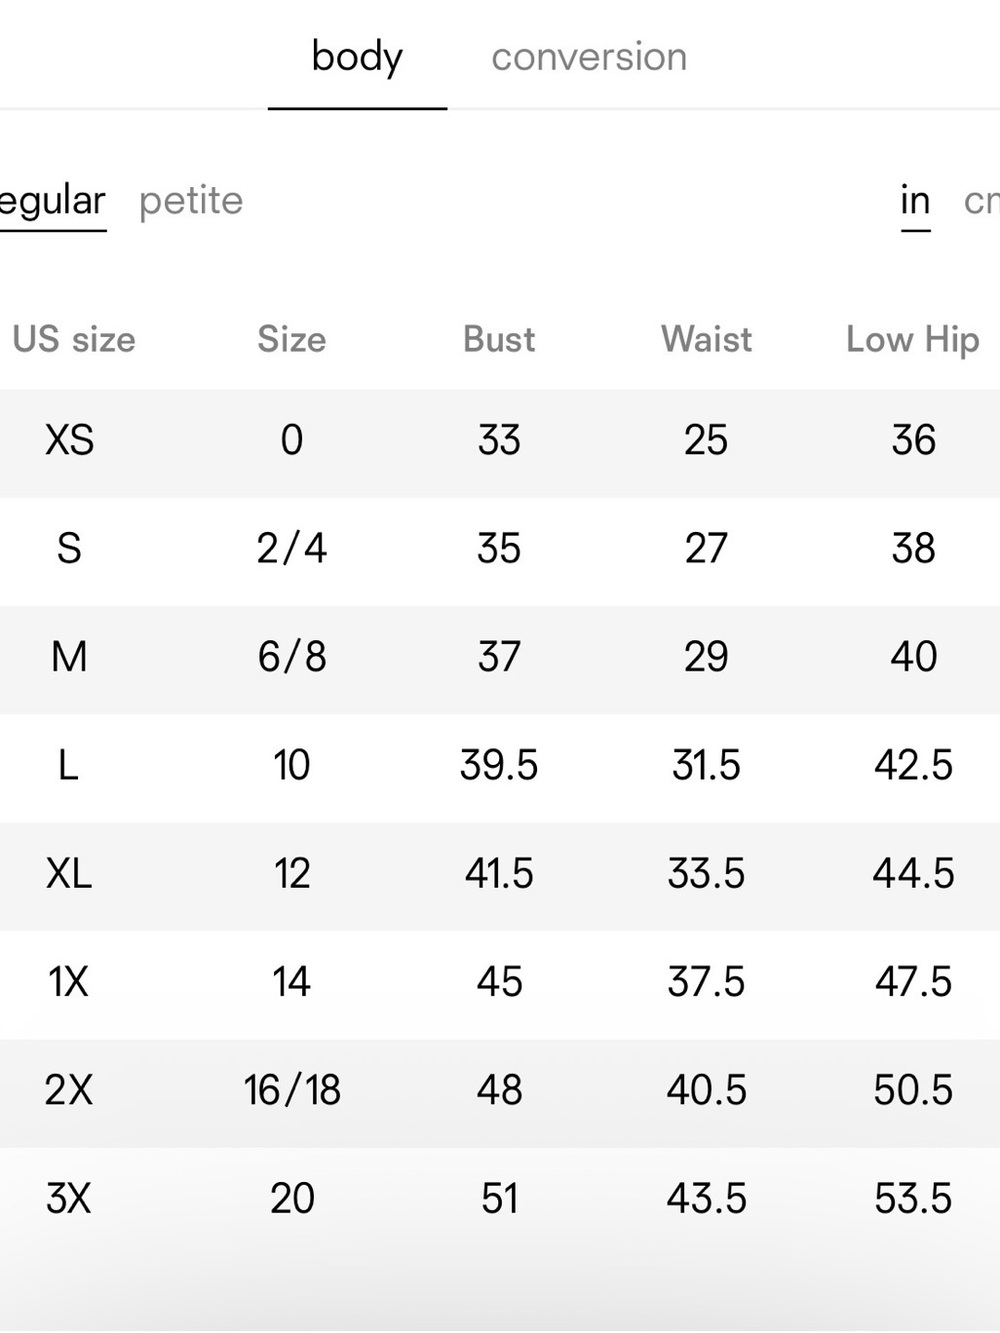Switch to the conversion tab
Screen dimensions: 1000x1333
(x=589, y=57)
